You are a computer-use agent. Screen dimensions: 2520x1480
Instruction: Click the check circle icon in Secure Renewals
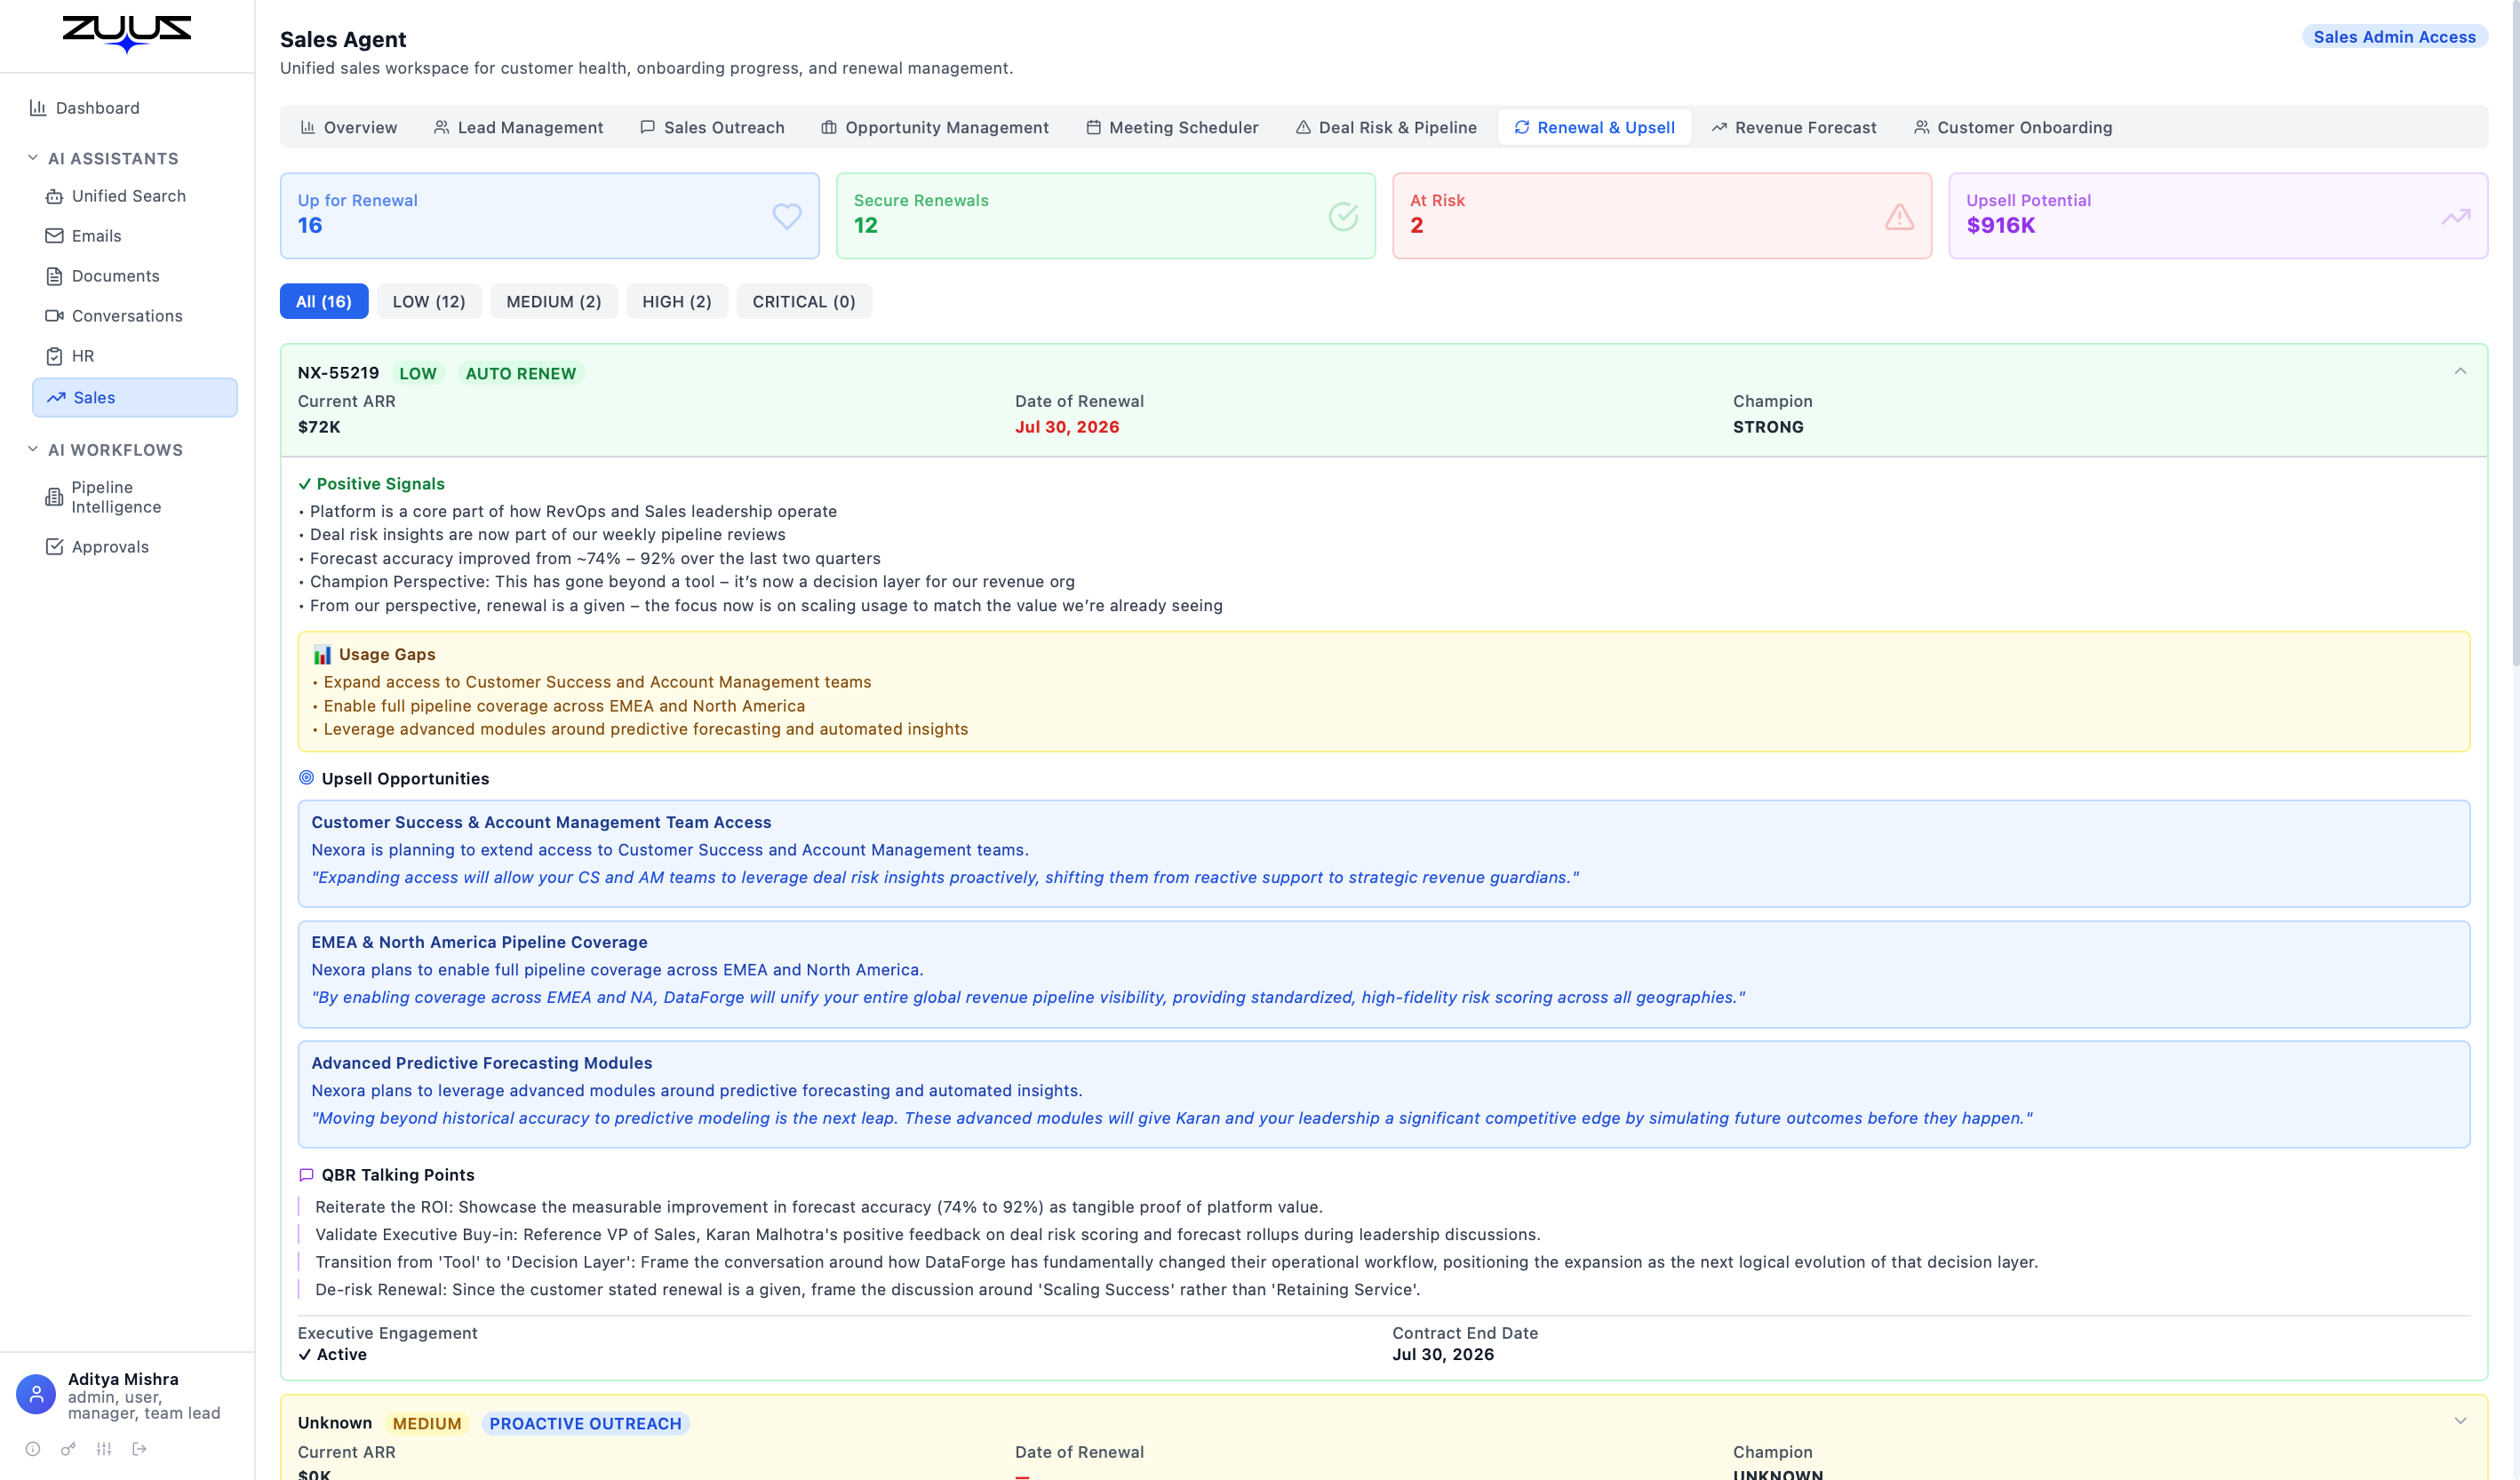1343,216
